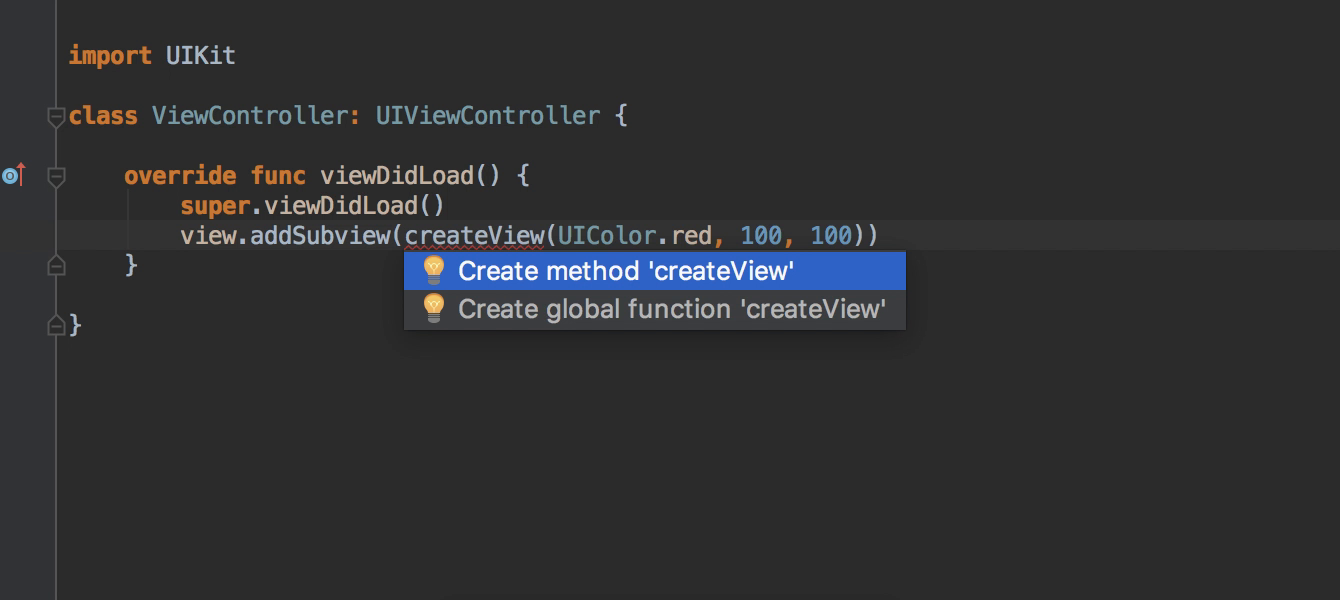The image size is (1340, 600).
Task: Click fold end marker at class closing brace
Action: (x=56, y=324)
